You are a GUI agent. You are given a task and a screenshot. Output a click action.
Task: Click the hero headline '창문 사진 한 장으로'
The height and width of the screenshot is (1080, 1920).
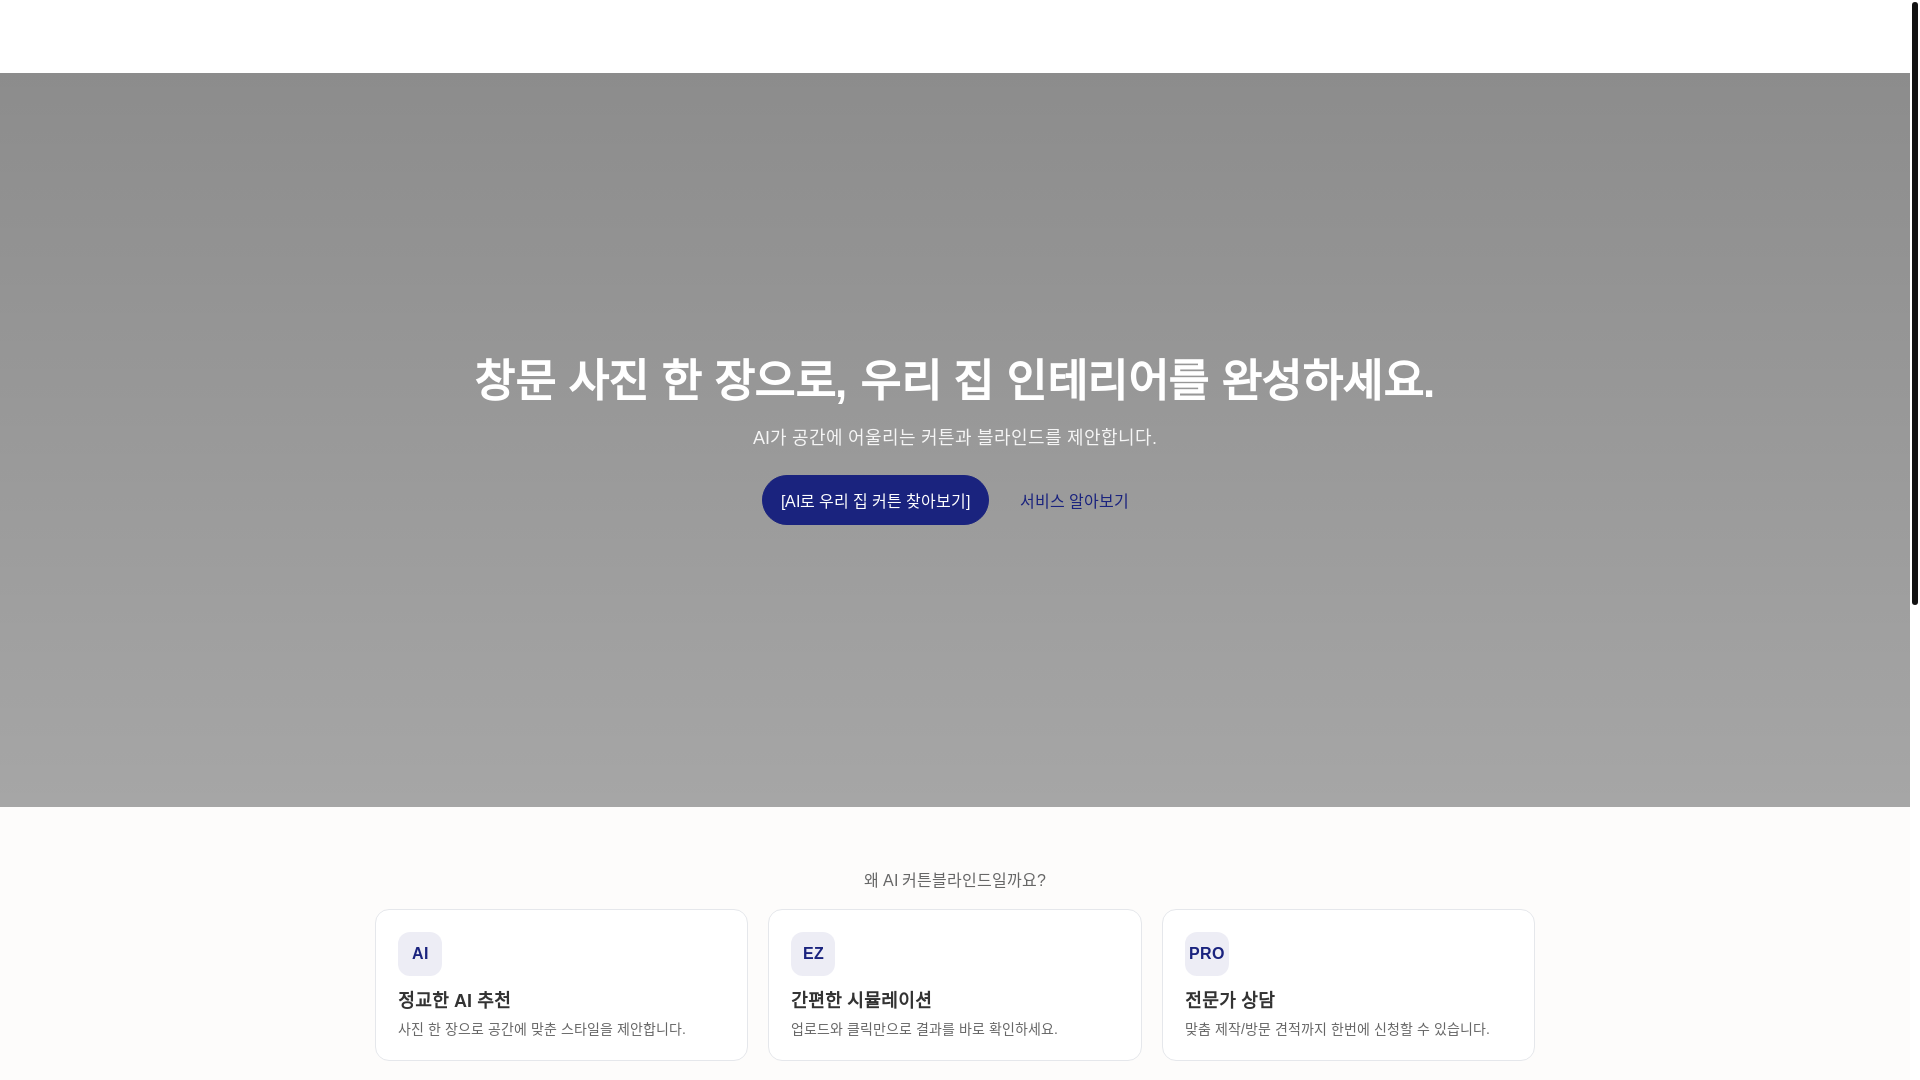click(660, 380)
